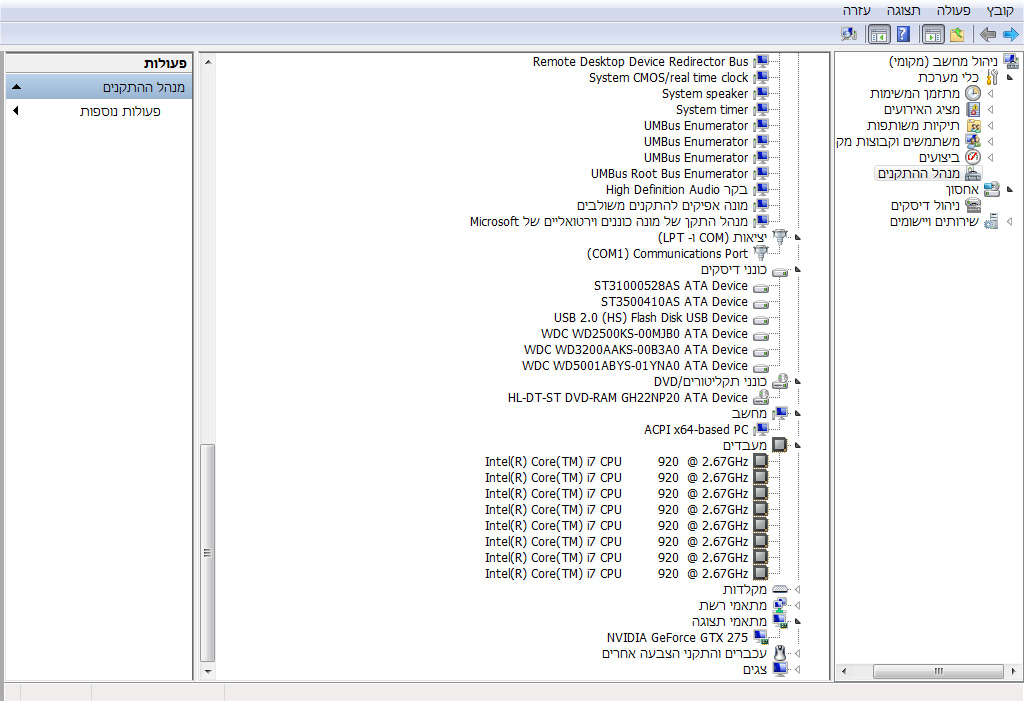This screenshot has height=701, width=1024.
Task: Click the NVIDIA GeForce GTX 275 display icon
Action: 761,638
